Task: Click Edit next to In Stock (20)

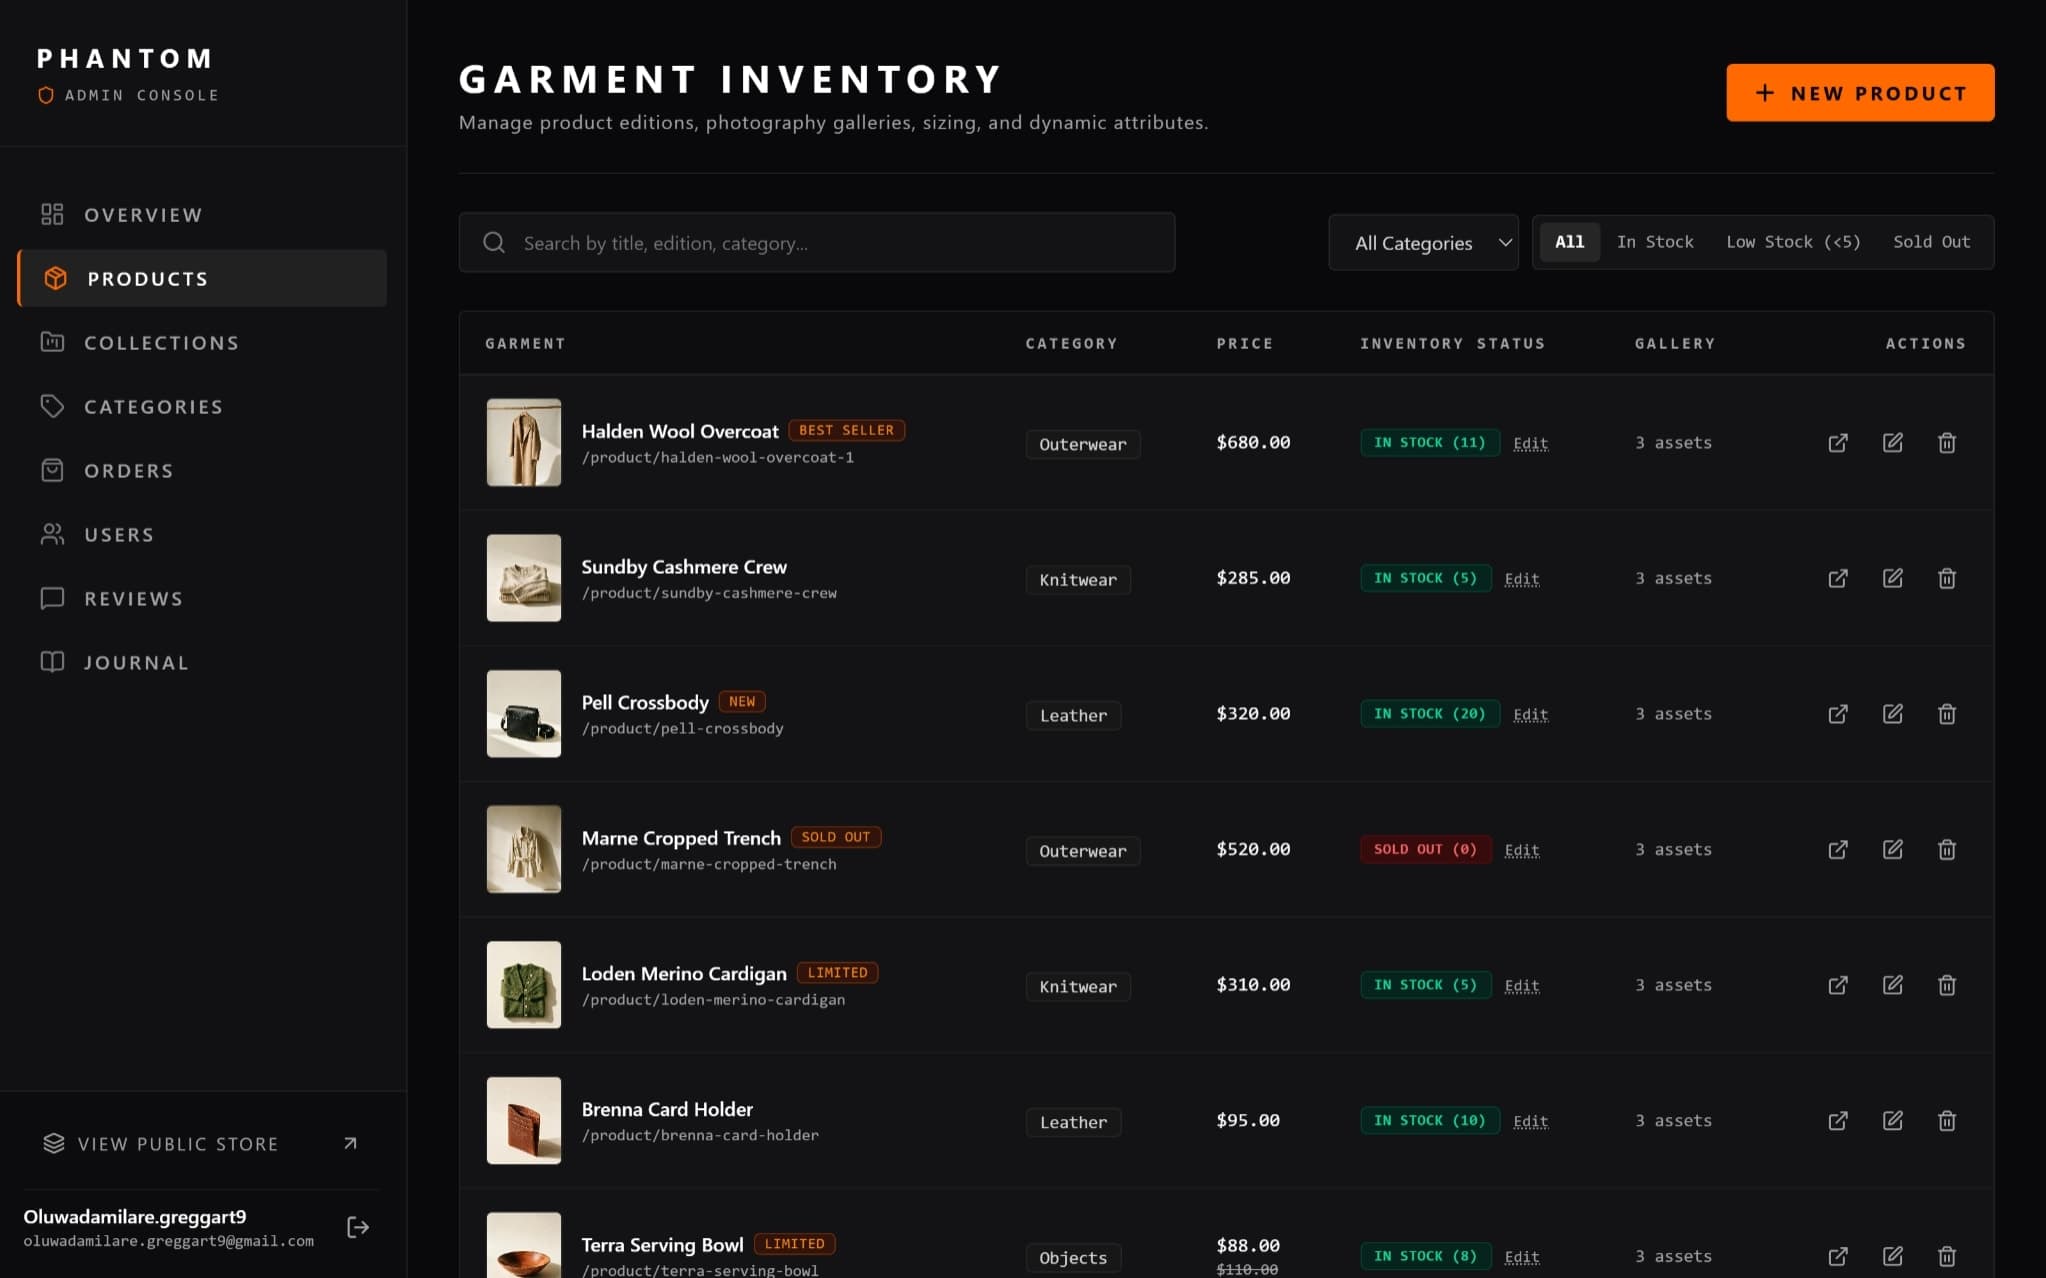Action: (1530, 714)
